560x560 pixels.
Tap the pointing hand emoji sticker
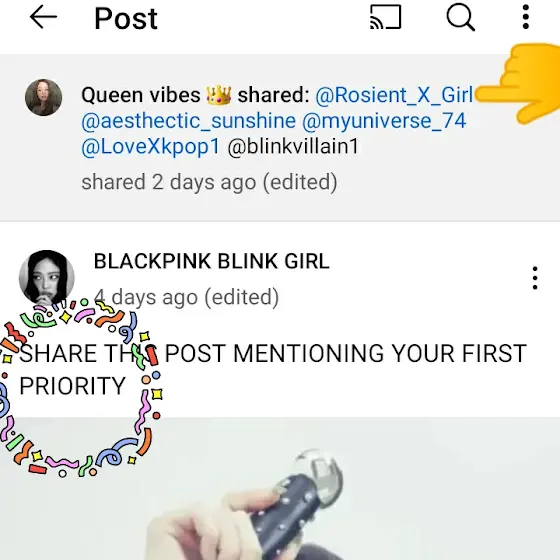pyautogui.click(x=518, y=83)
